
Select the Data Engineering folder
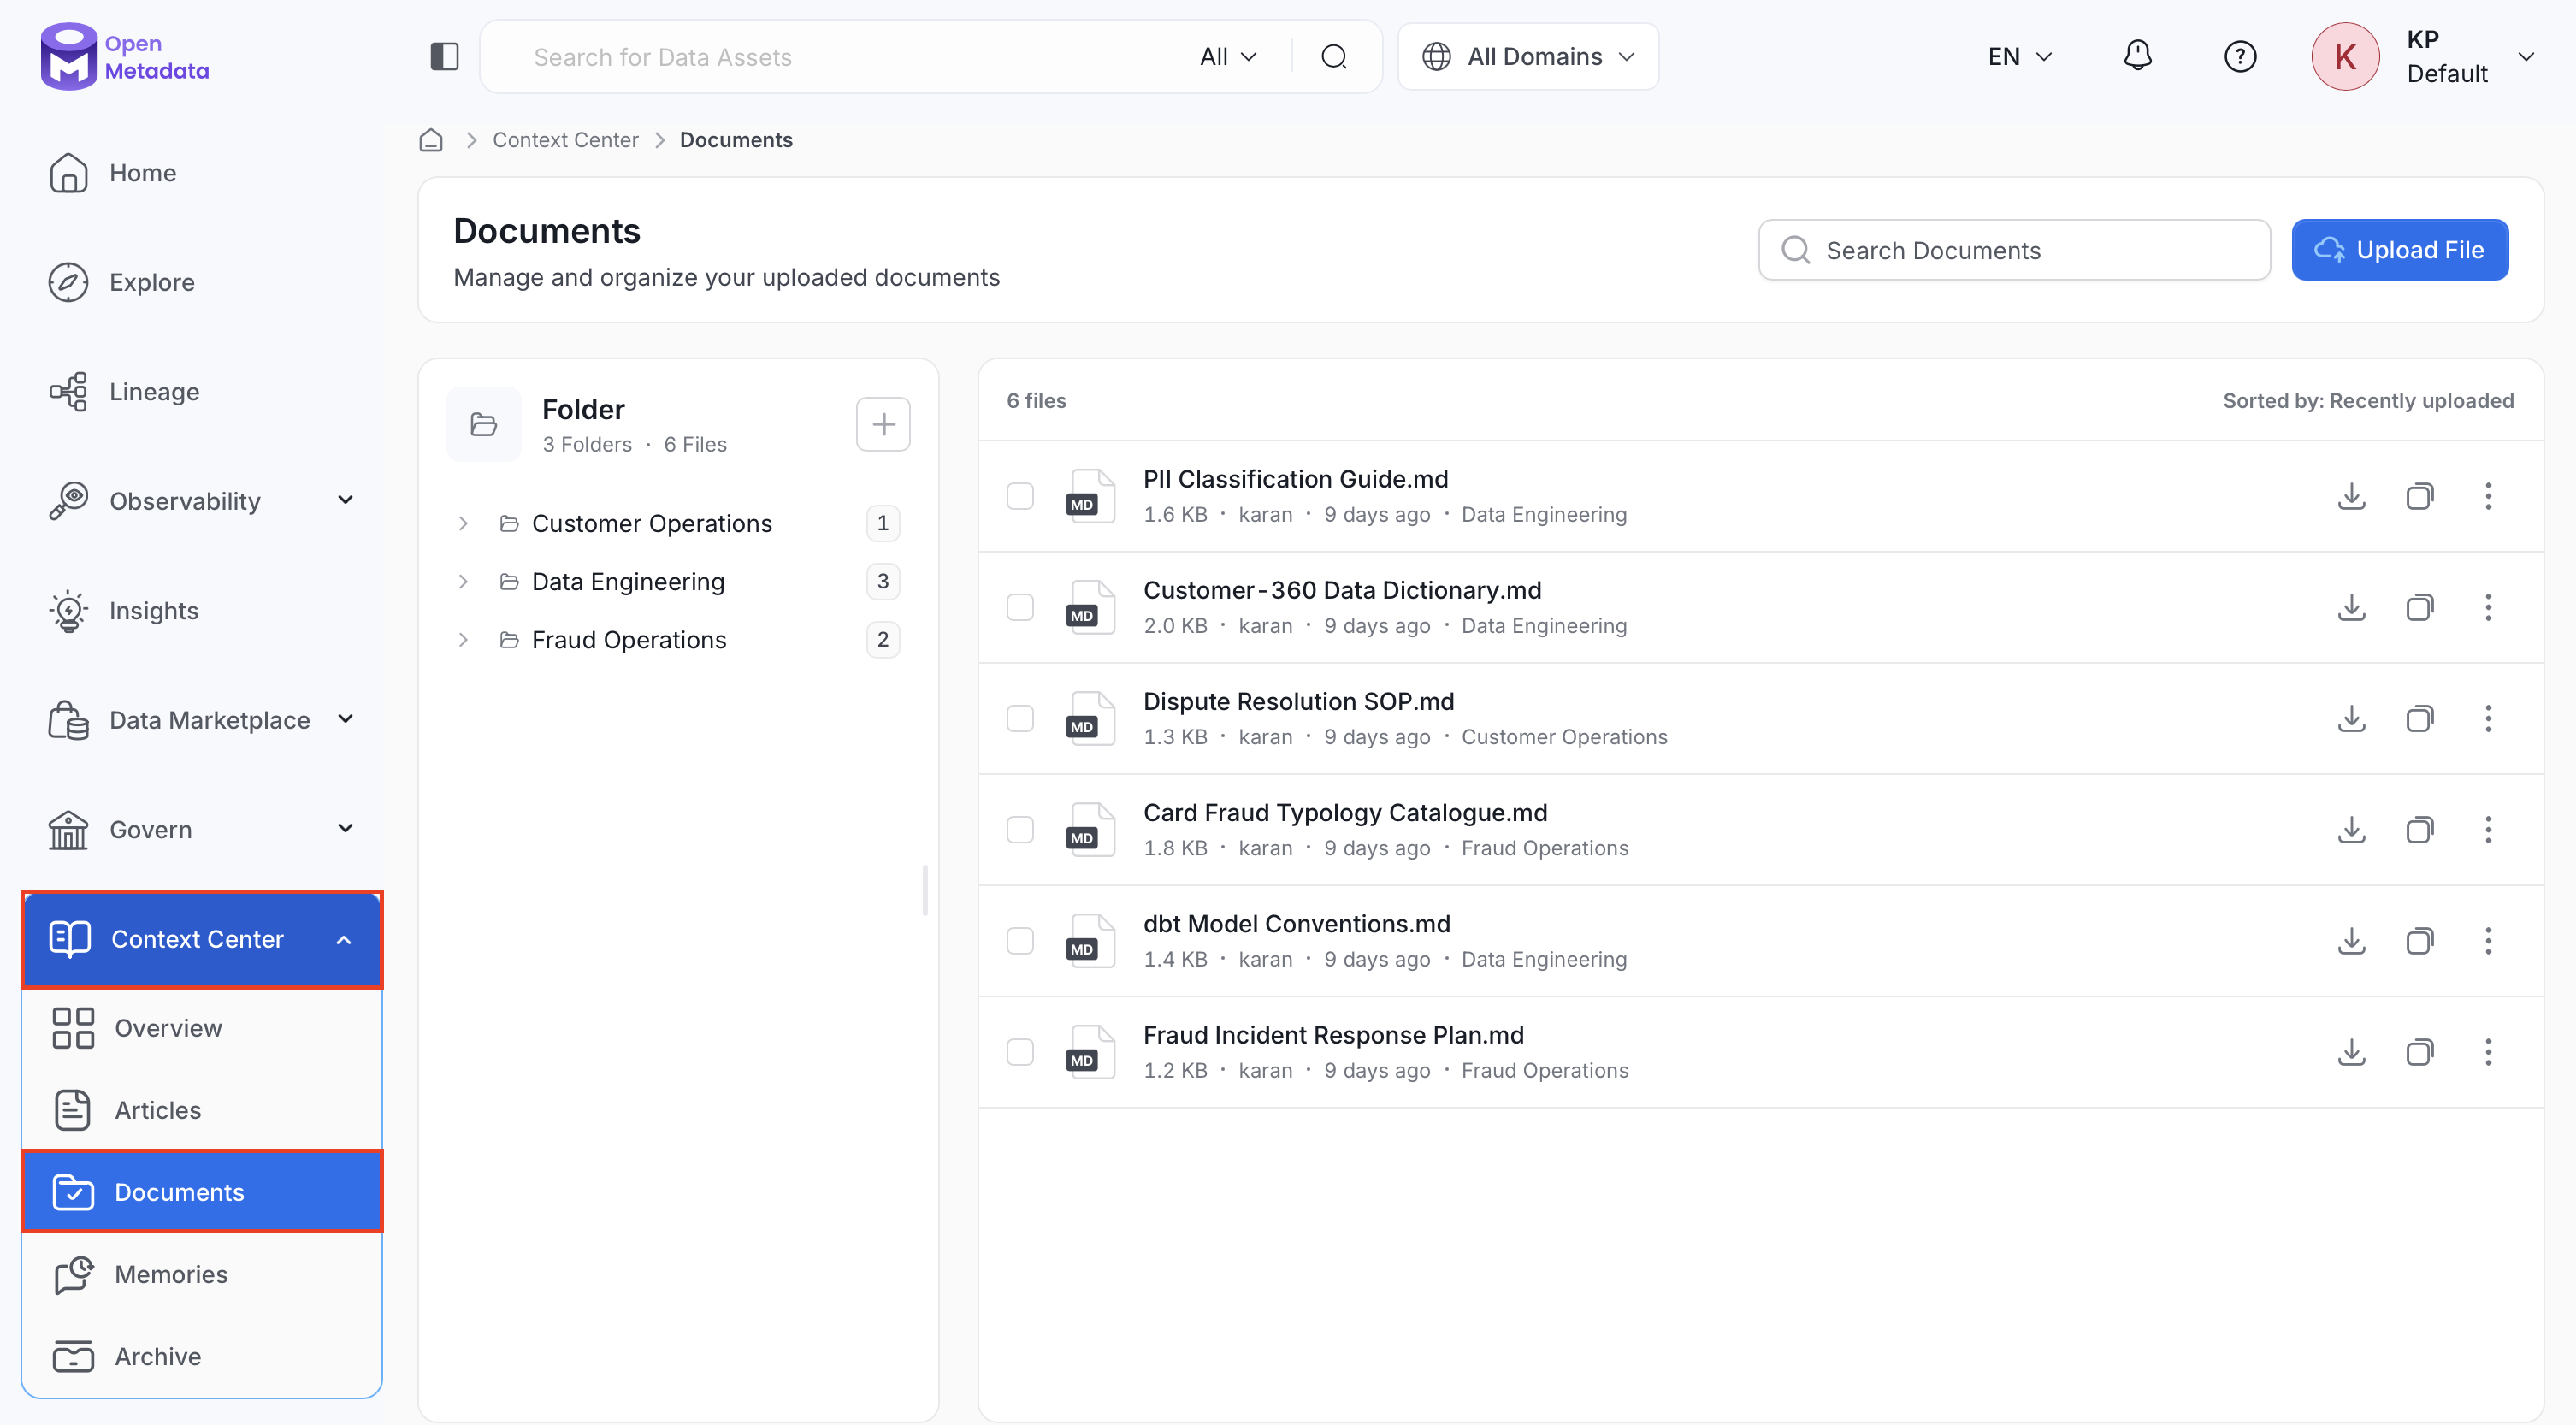628,581
